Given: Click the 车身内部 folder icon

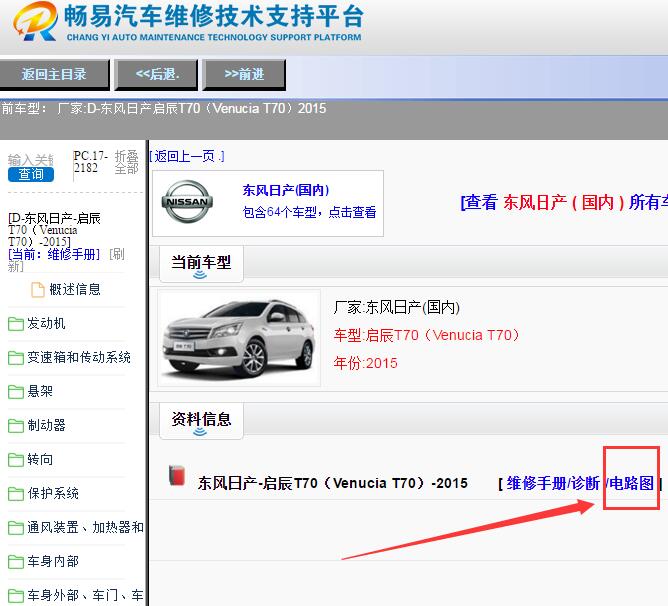Looking at the screenshot, I should pyautogui.click(x=16, y=562).
